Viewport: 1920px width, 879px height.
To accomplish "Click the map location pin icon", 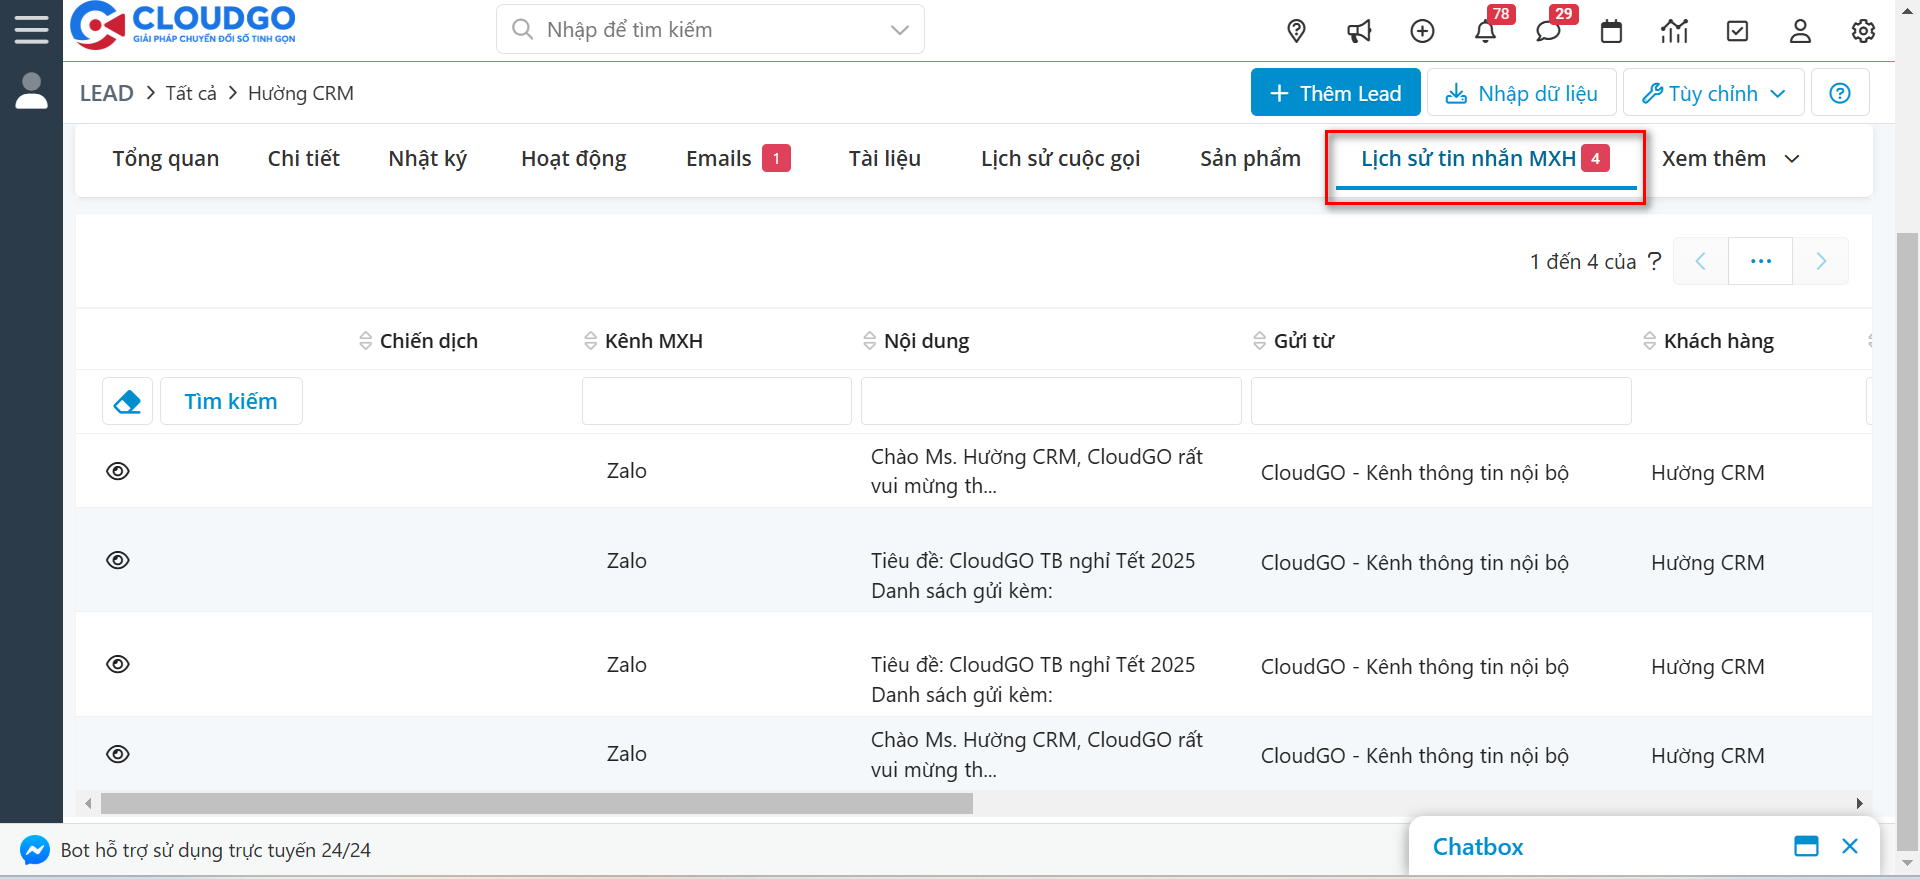I will [x=1296, y=31].
